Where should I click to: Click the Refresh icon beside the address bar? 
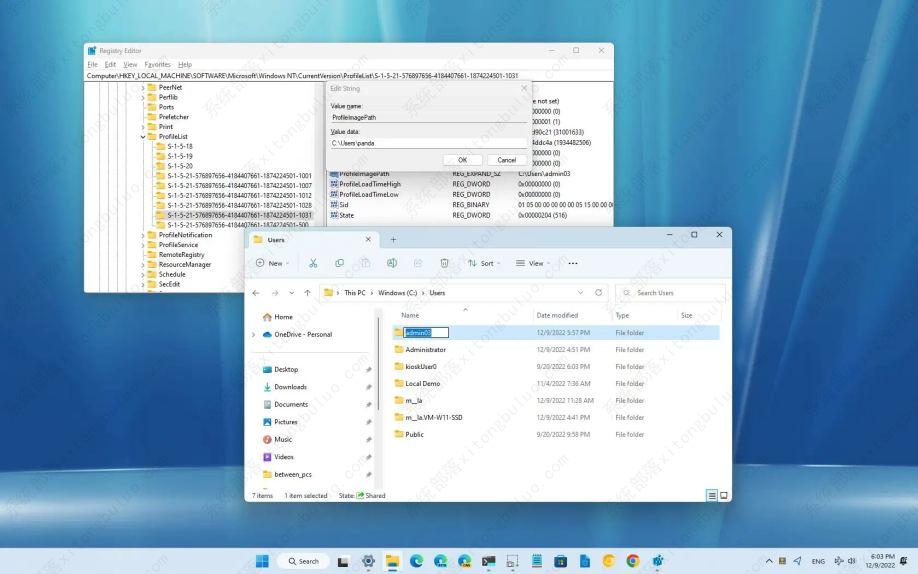[x=599, y=293]
